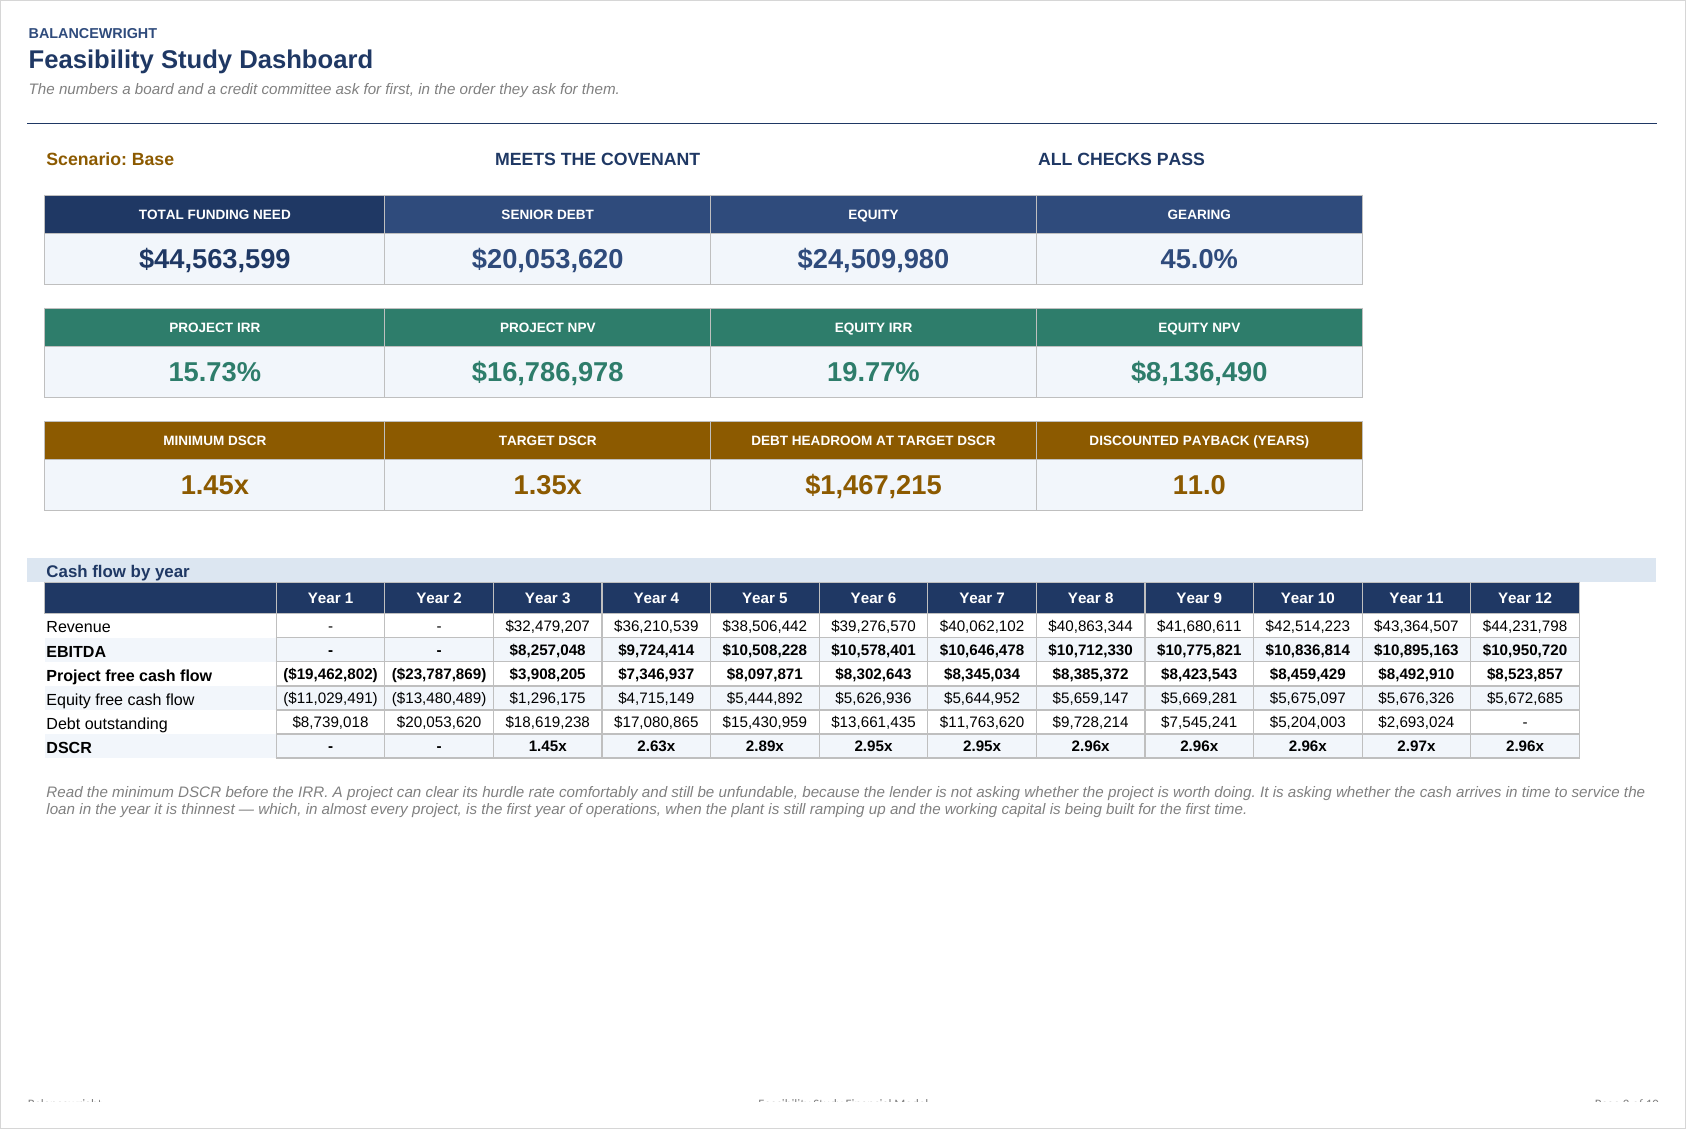Screen dimensions: 1686x1129
Task: Click the Project IRR value 15.73%
Action: point(214,372)
